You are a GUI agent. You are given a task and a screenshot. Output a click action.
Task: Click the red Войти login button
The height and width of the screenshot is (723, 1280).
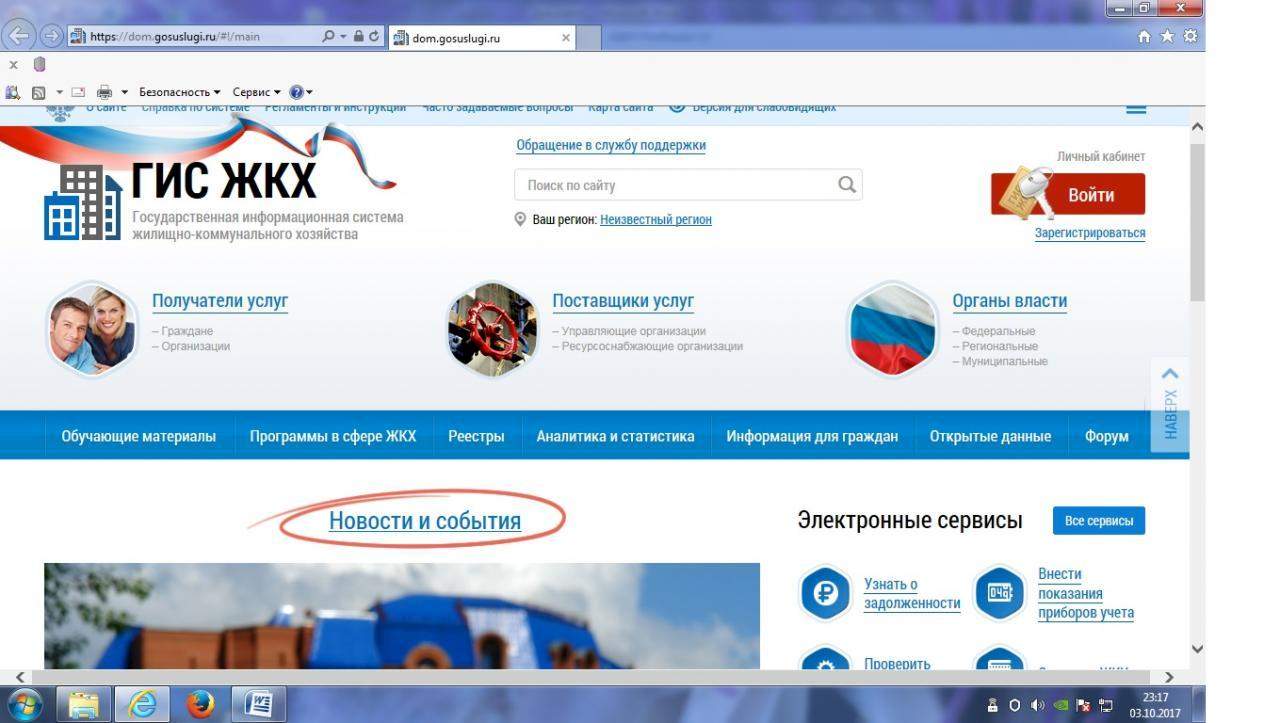pos(1068,195)
